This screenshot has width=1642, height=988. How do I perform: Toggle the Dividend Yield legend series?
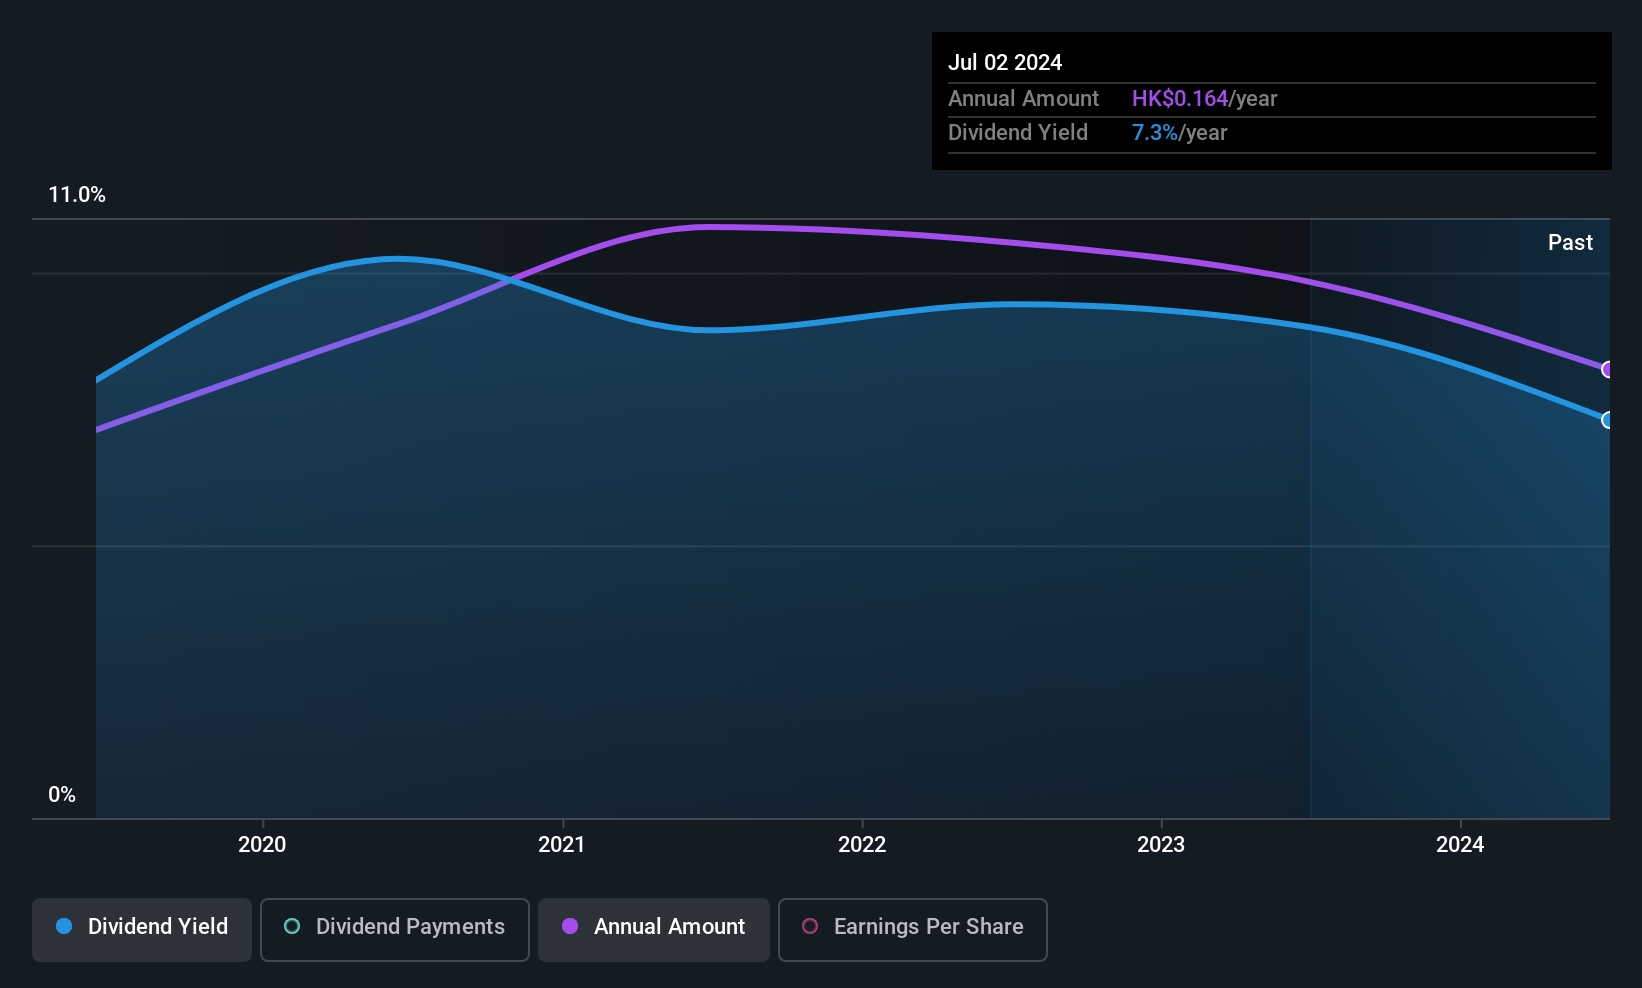(x=142, y=929)
